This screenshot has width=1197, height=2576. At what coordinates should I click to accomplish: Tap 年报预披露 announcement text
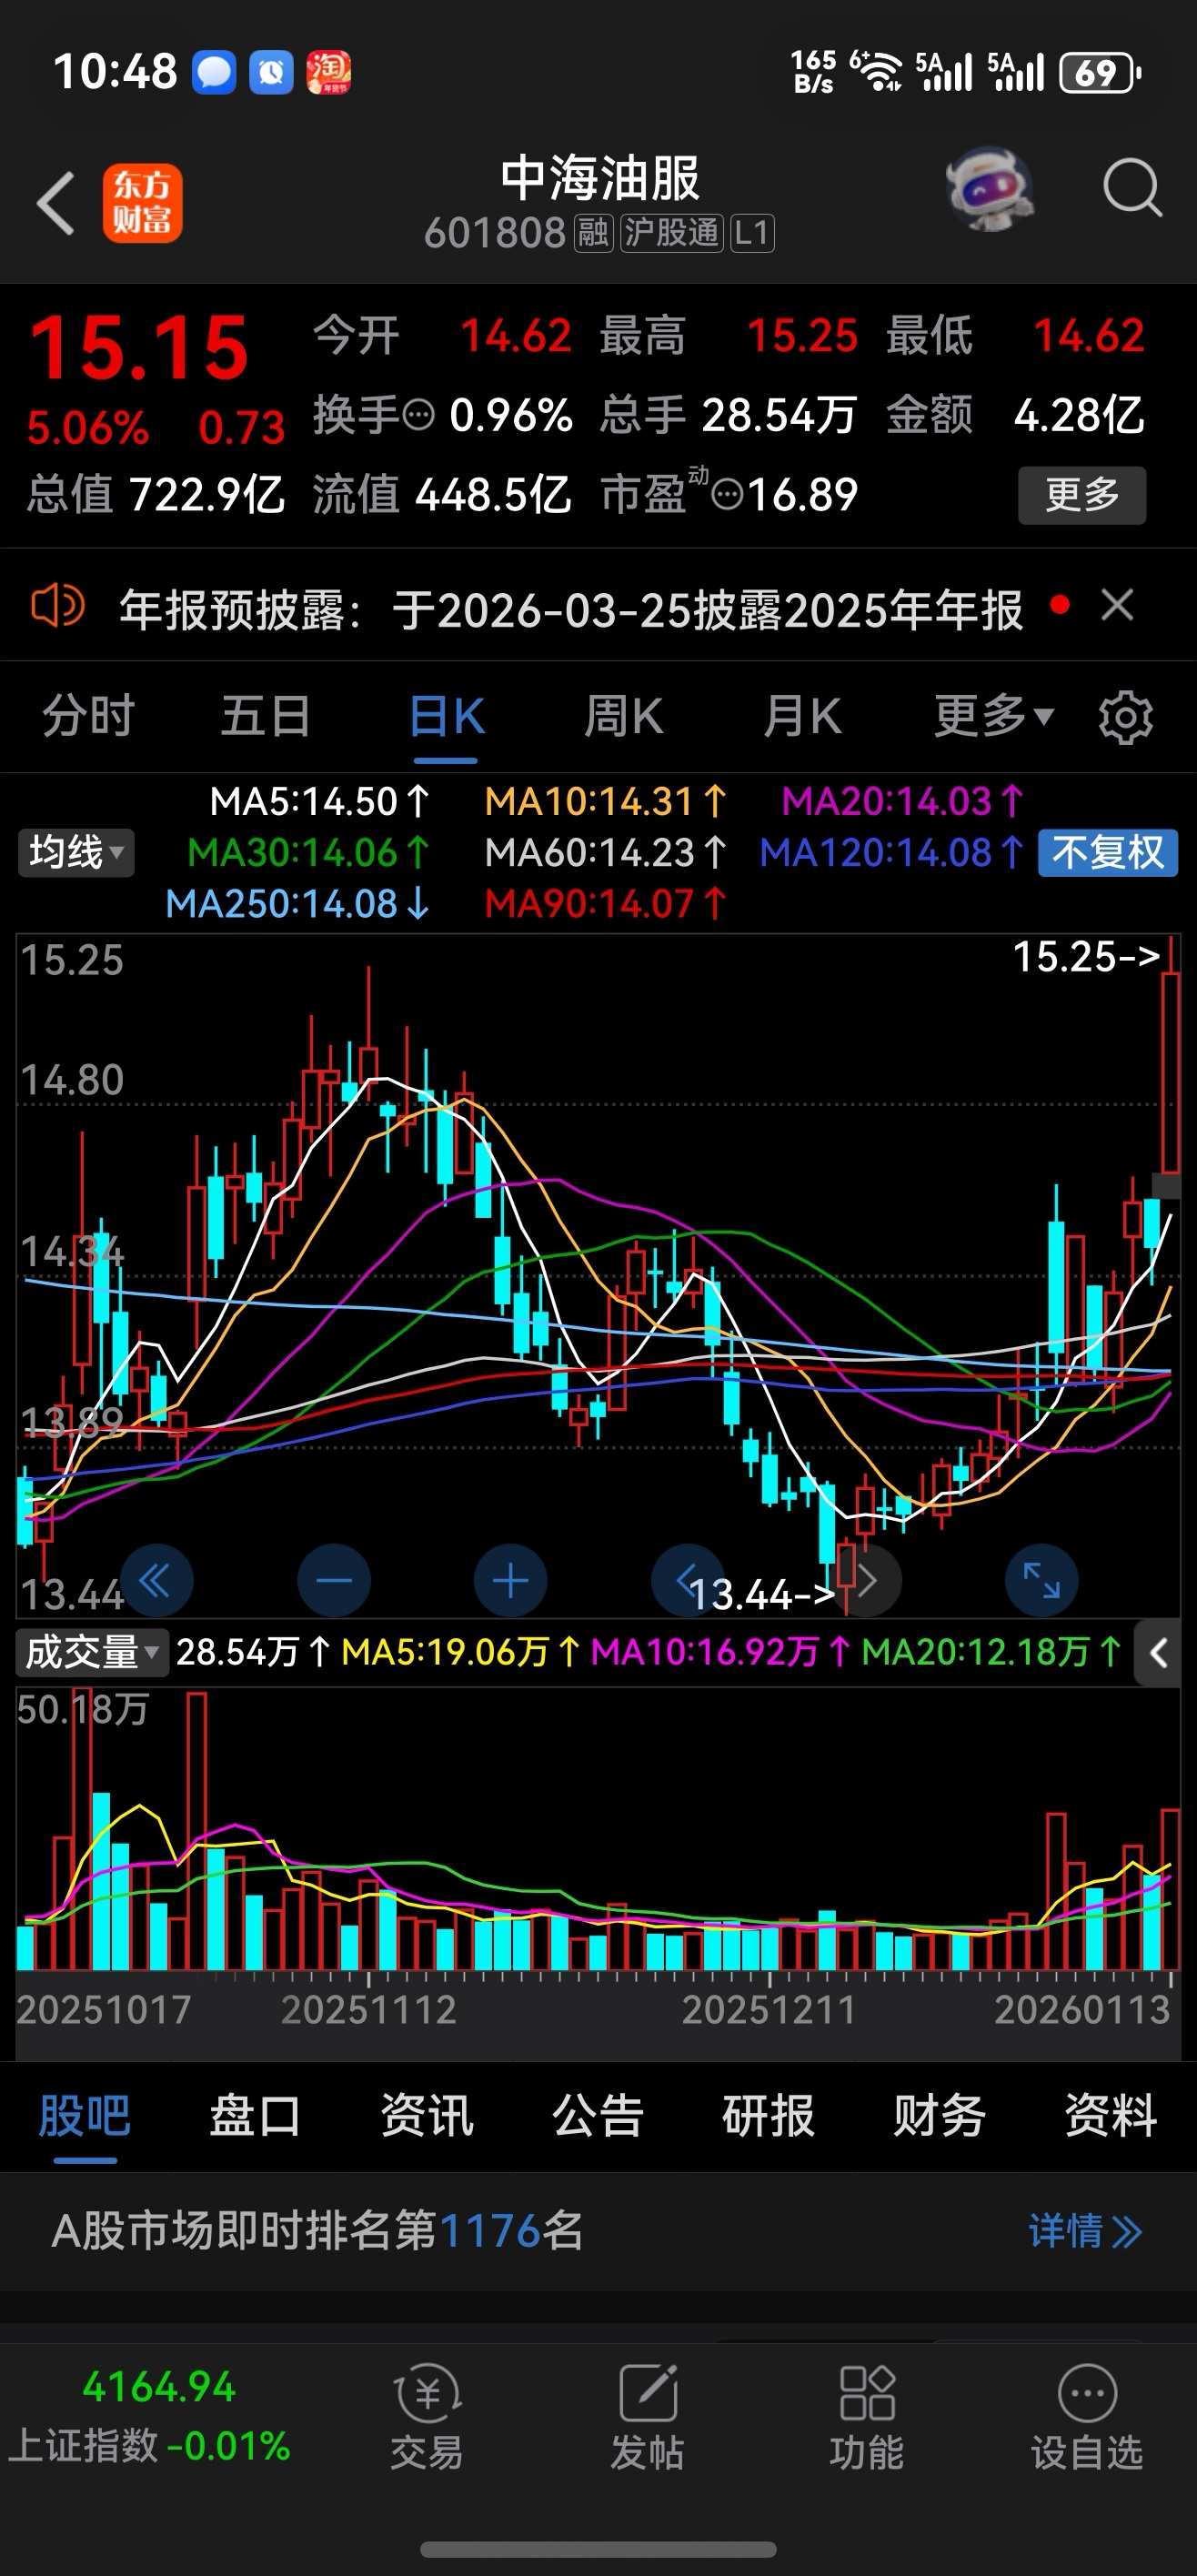click(x=571, y=609)
